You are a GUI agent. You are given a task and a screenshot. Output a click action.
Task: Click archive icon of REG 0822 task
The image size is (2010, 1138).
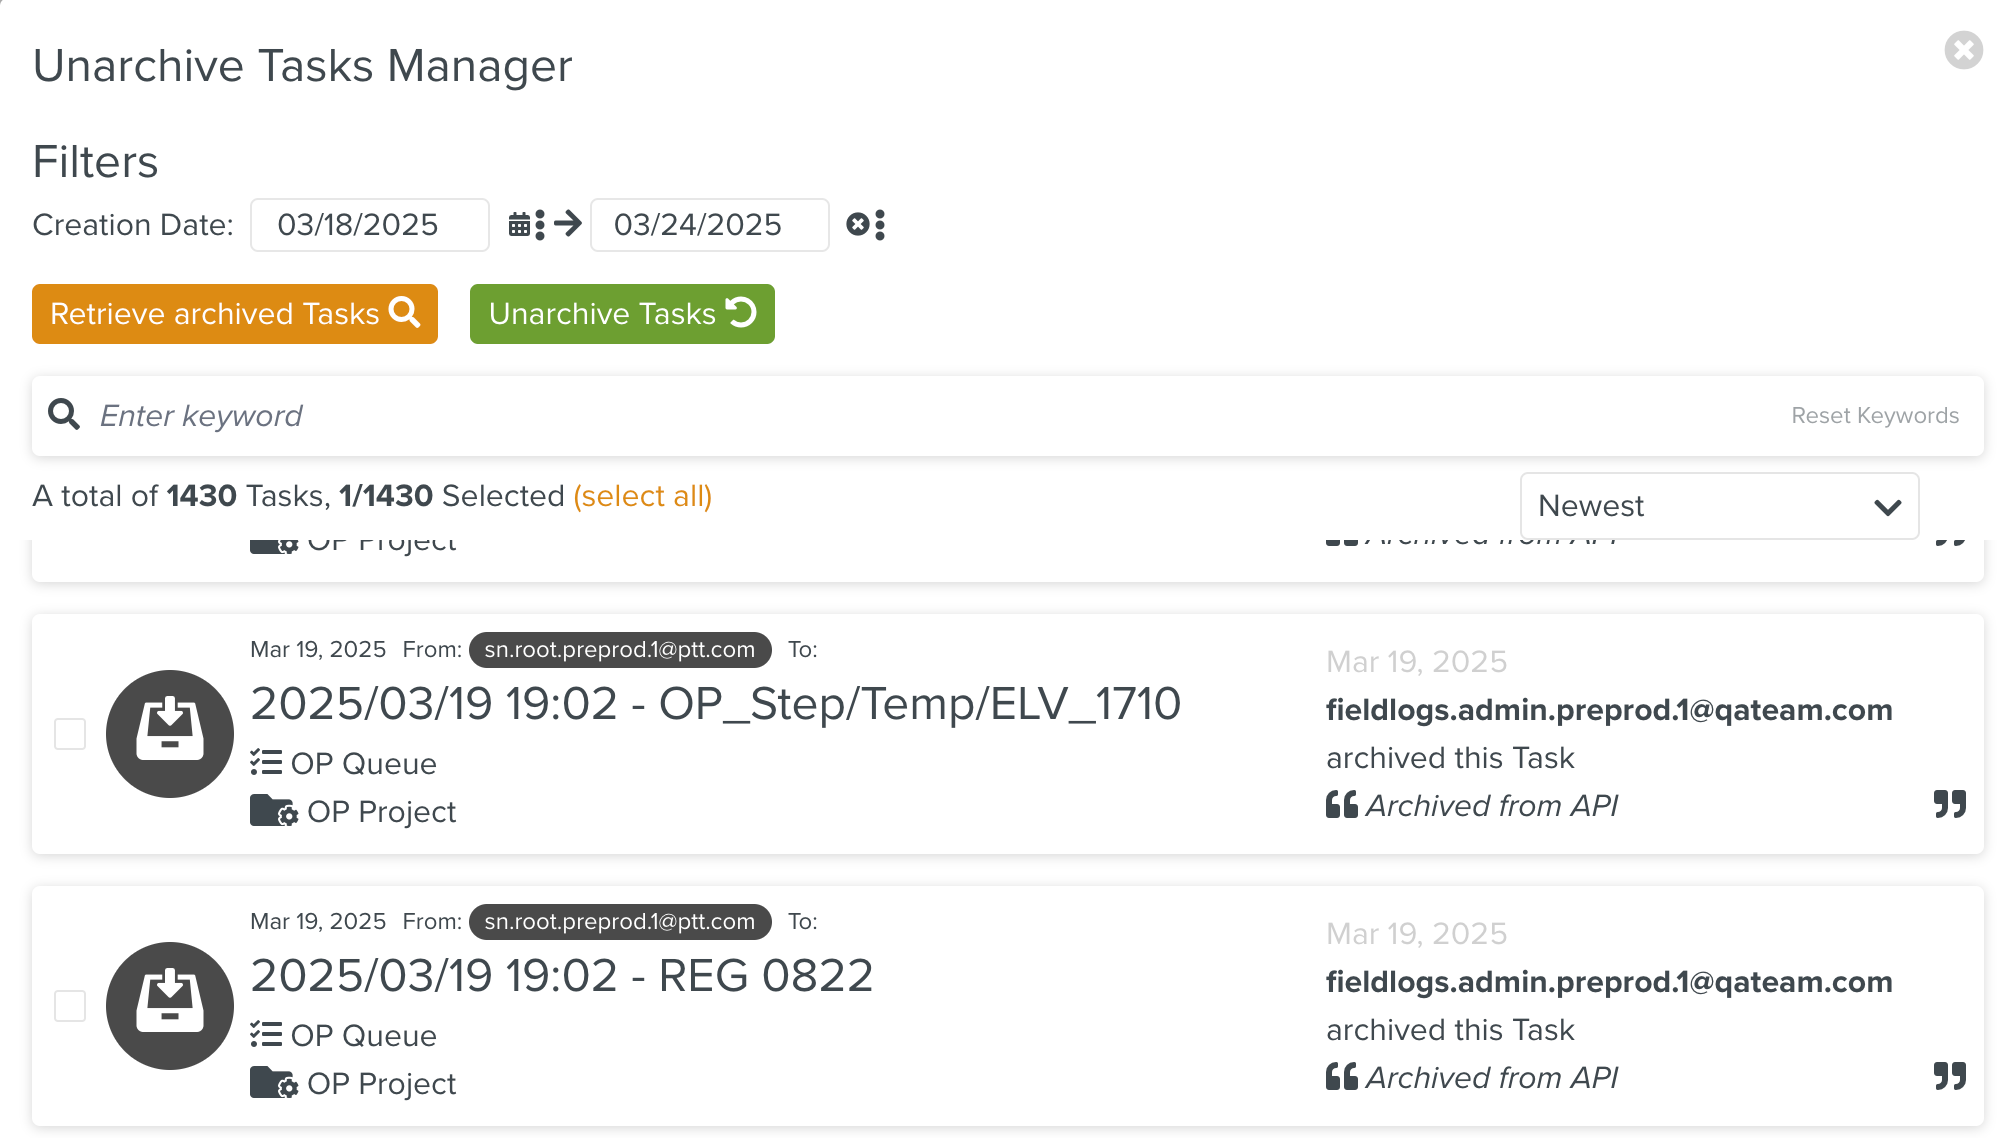tap(170, 1005)
